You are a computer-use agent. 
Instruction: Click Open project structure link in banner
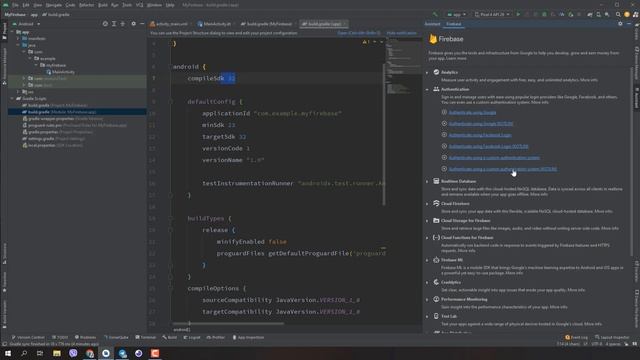(x=358, y=33)
